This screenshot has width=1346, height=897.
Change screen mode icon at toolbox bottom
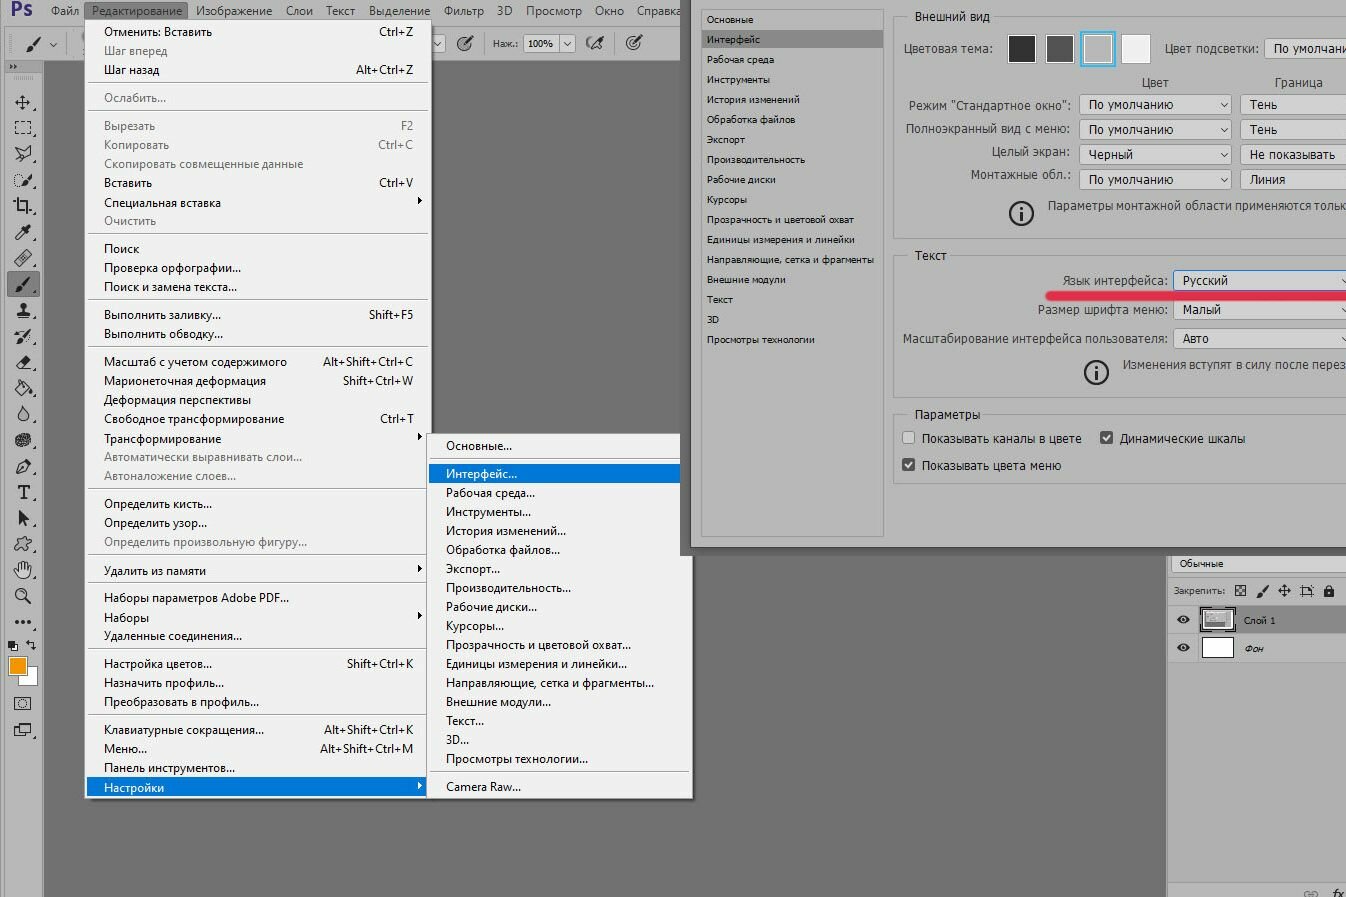pos(23,731)
